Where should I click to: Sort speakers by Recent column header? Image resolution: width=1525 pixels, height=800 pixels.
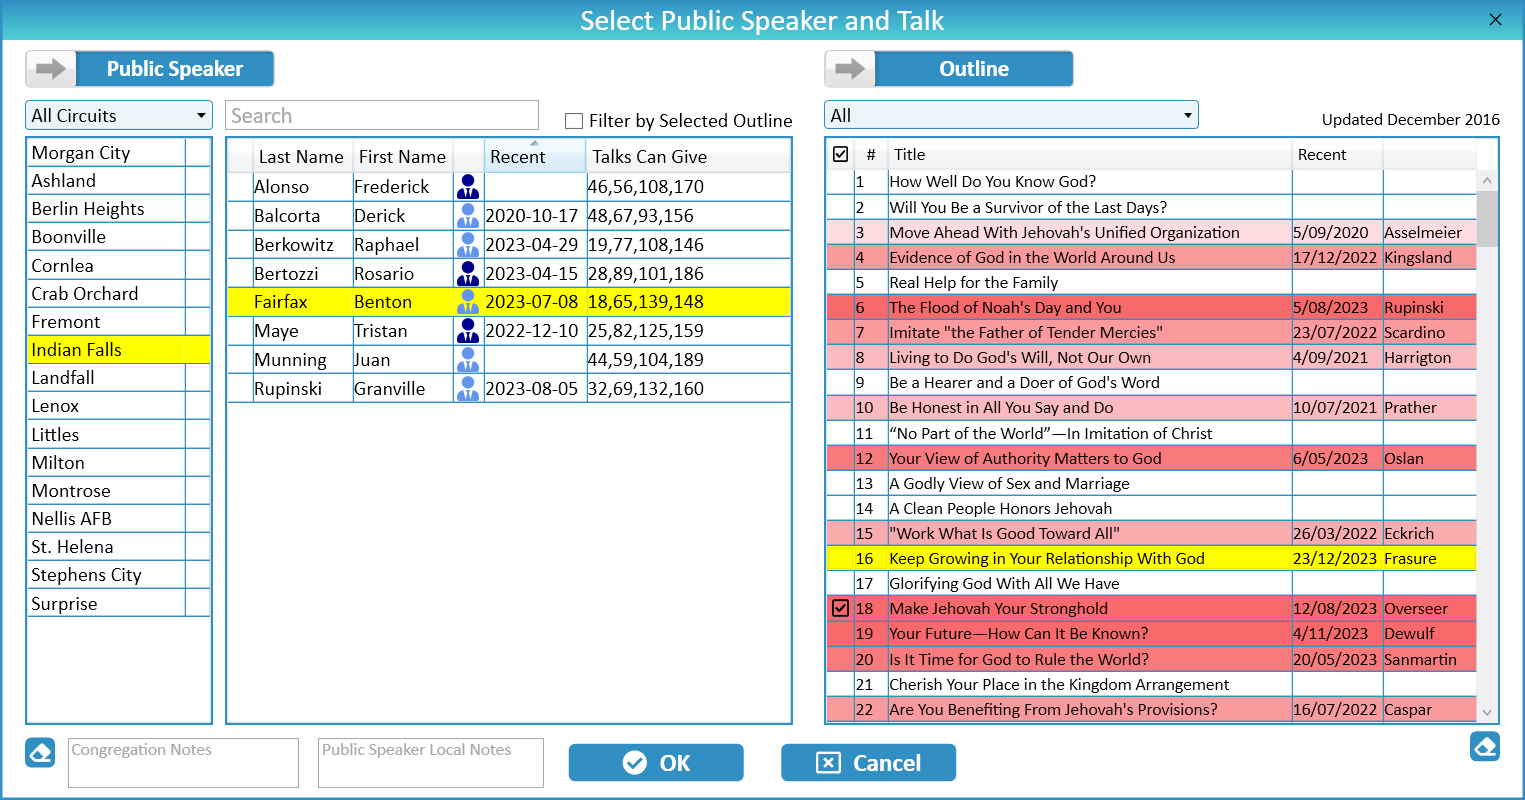point(535,156)
